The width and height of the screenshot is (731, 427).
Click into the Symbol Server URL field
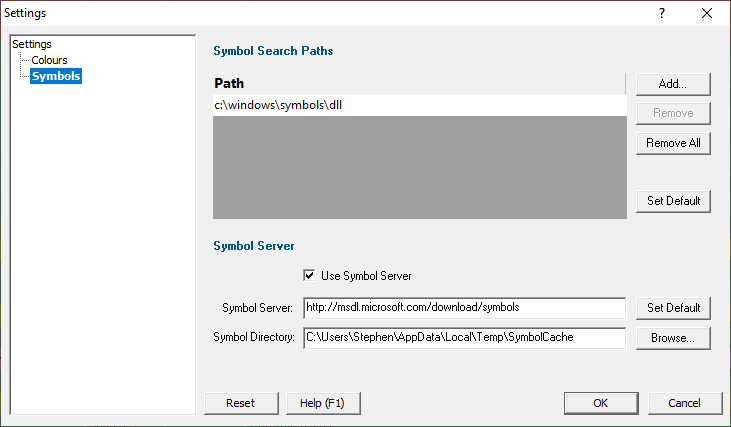click(464, 308)
